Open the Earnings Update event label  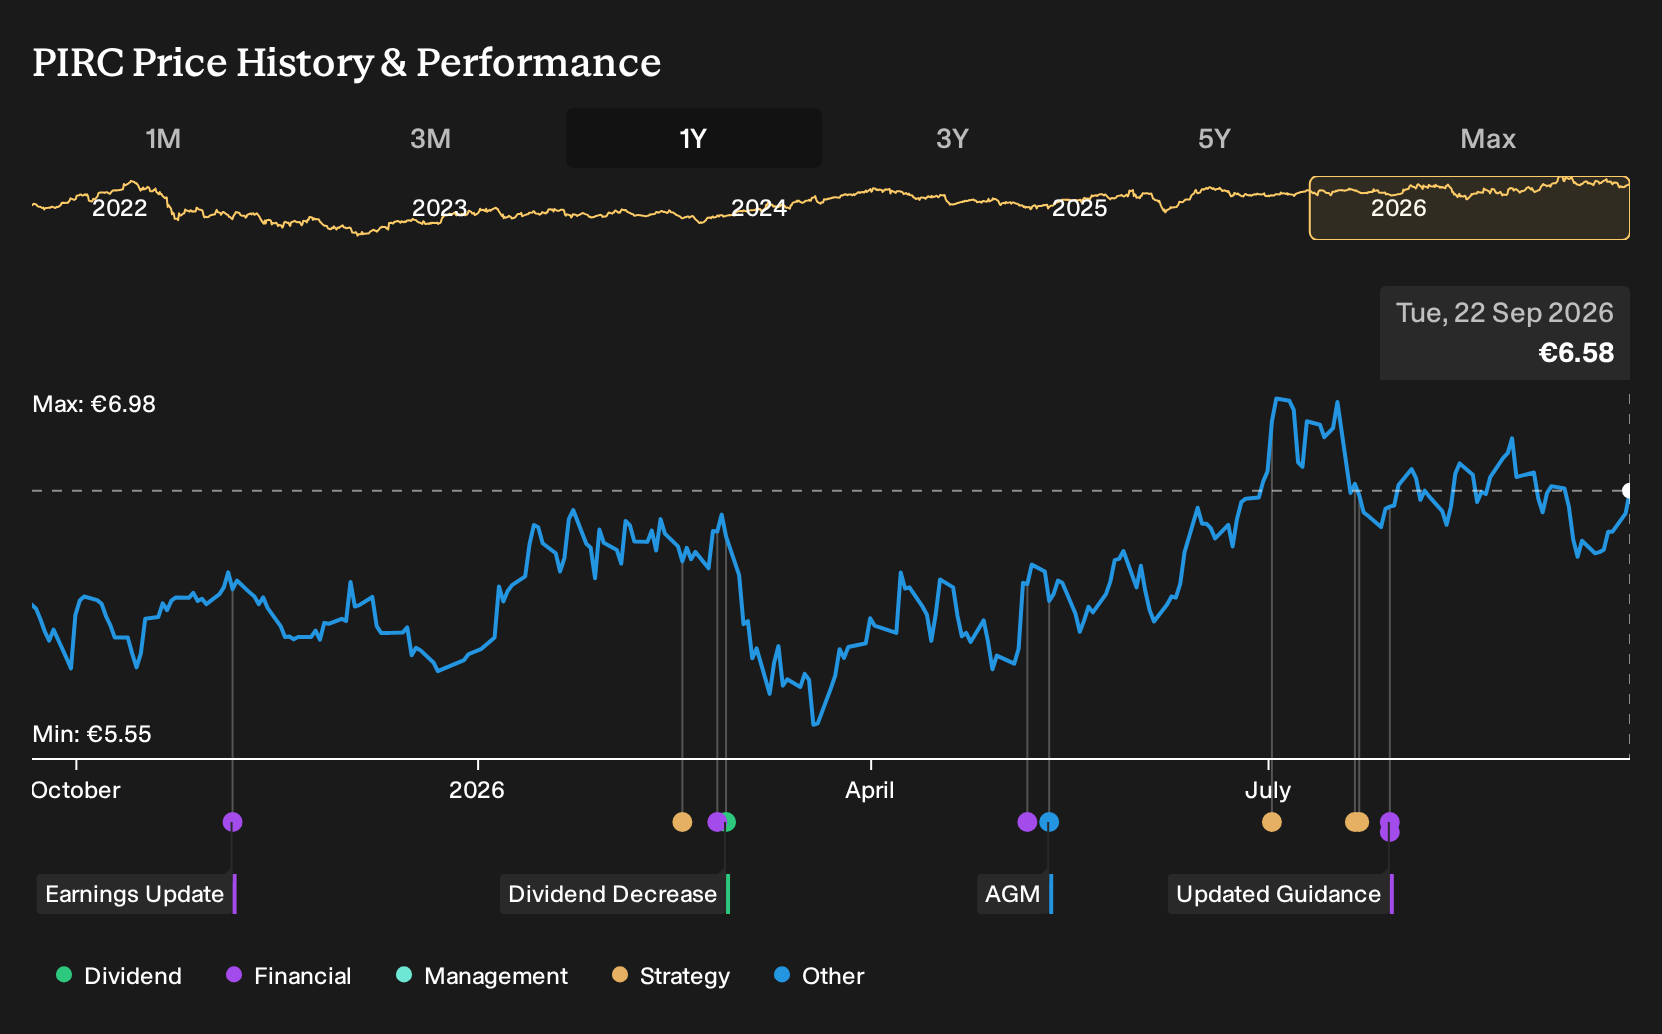click(137, 894)
